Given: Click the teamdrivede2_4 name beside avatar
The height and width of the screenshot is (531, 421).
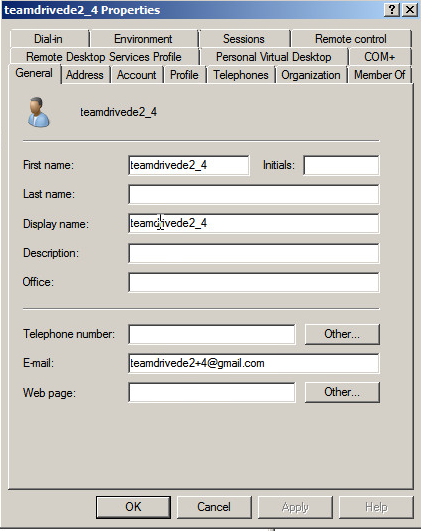Looking at the screenshot, I should click(119, 112).
